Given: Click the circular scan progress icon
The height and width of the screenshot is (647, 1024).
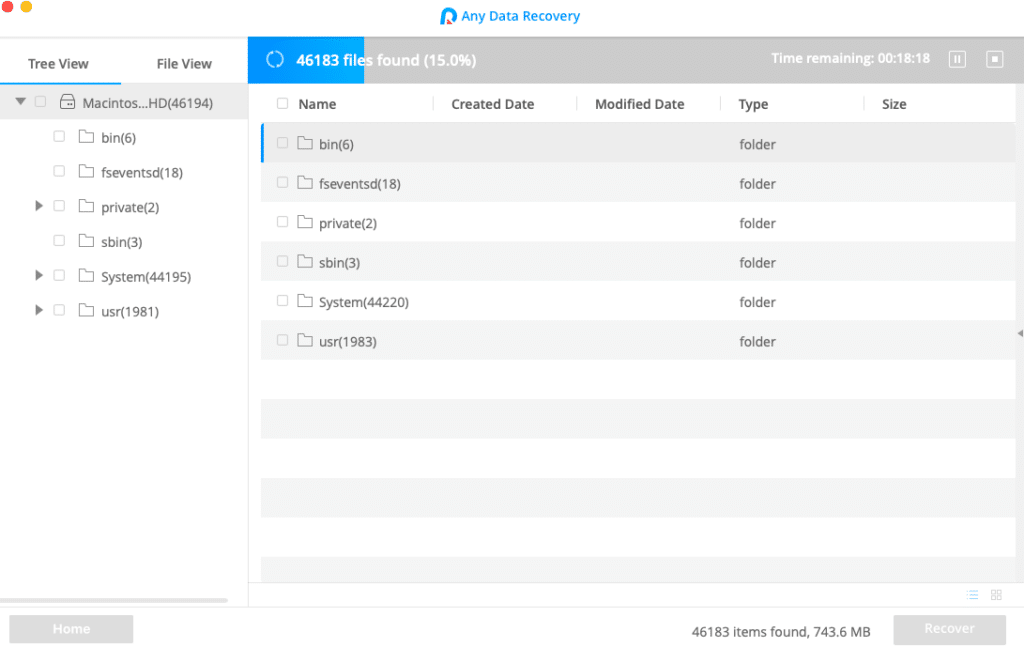Looking at the screenshot, I should [274, 59].
